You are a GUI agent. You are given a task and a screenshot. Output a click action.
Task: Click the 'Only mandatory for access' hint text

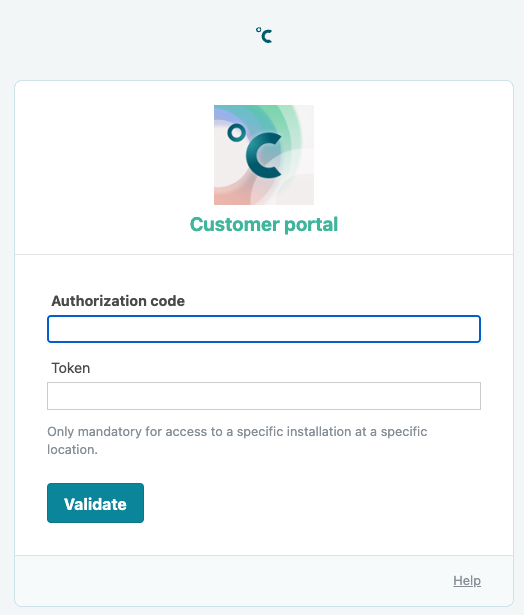237,440
